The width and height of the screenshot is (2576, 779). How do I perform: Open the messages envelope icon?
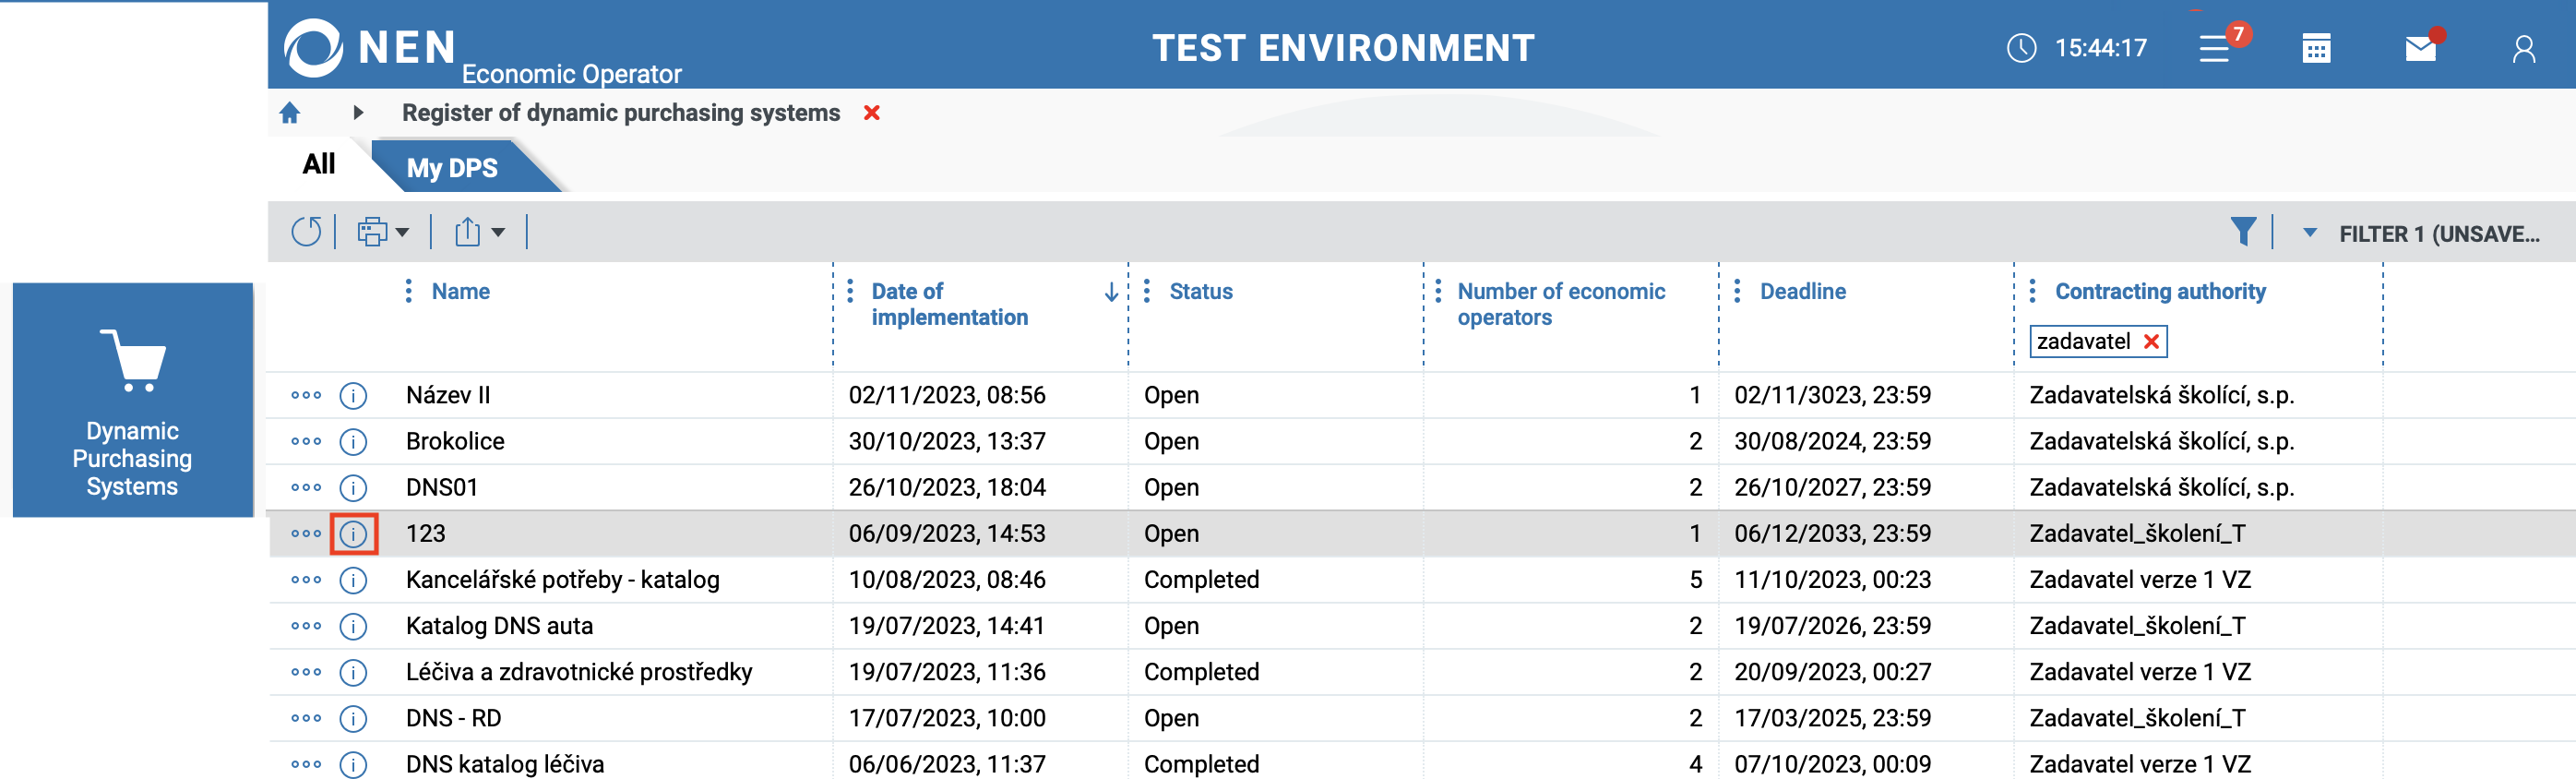tap(2420, 48)
